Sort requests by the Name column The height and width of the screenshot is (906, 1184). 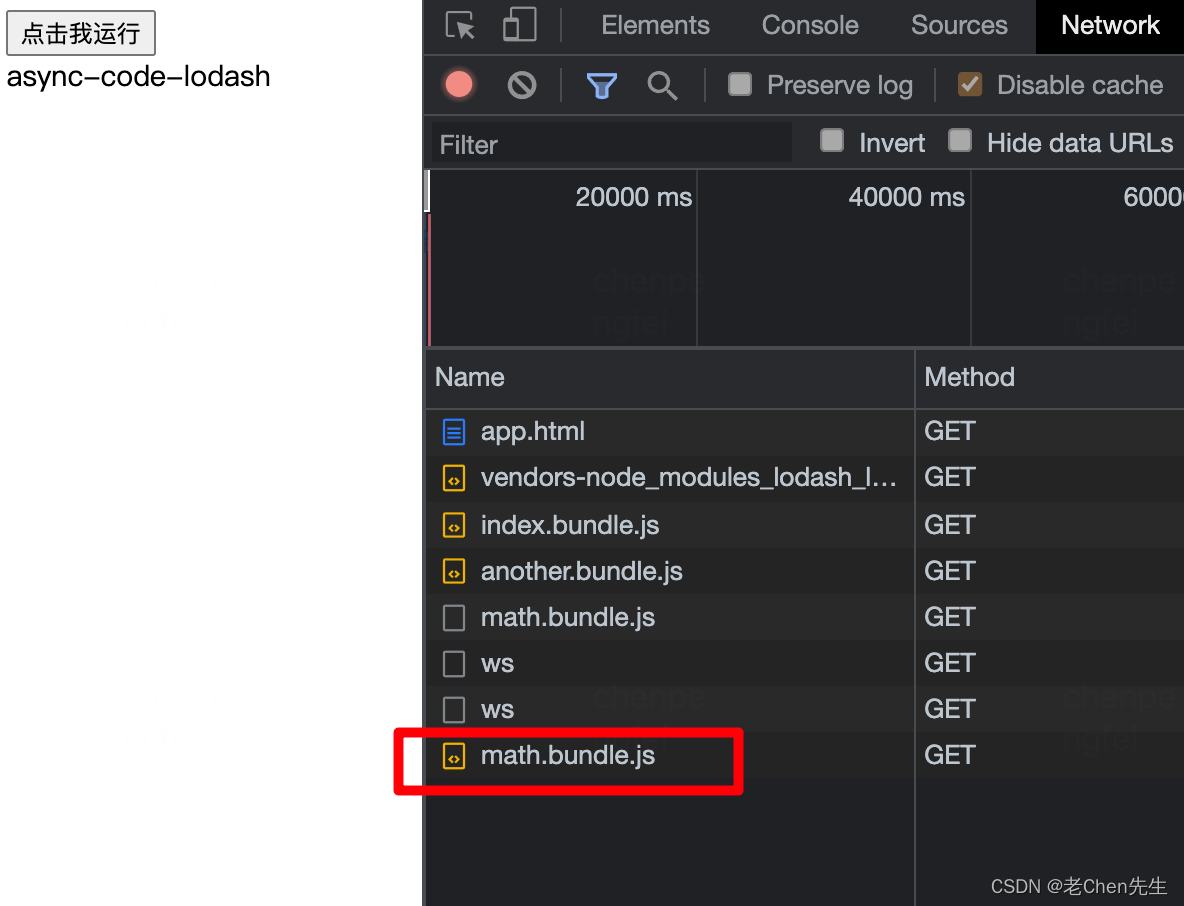point(670,378)
